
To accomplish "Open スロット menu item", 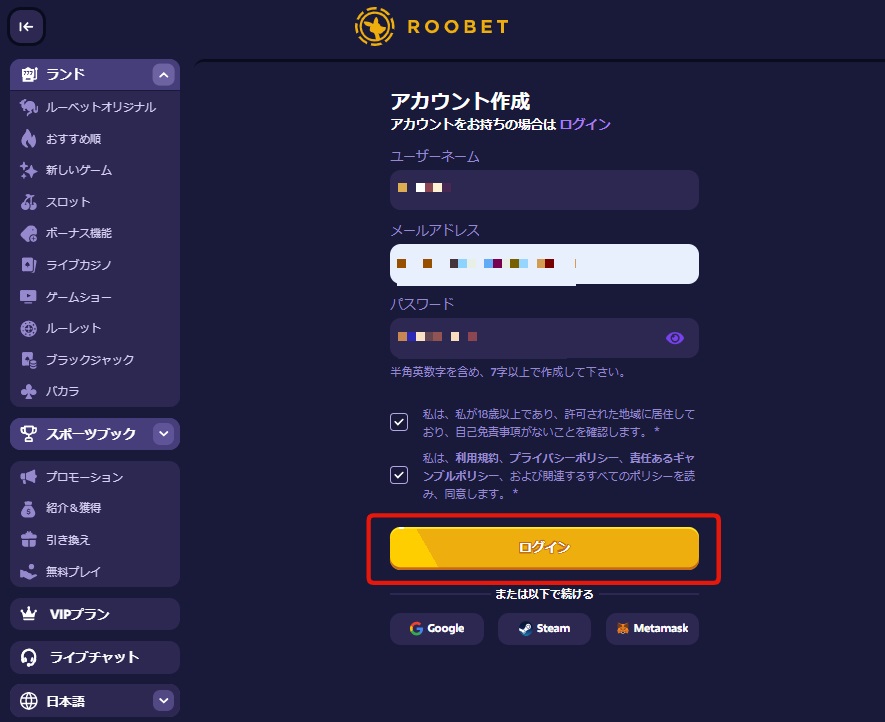I will pyautogui.click(x=95, y=202).
